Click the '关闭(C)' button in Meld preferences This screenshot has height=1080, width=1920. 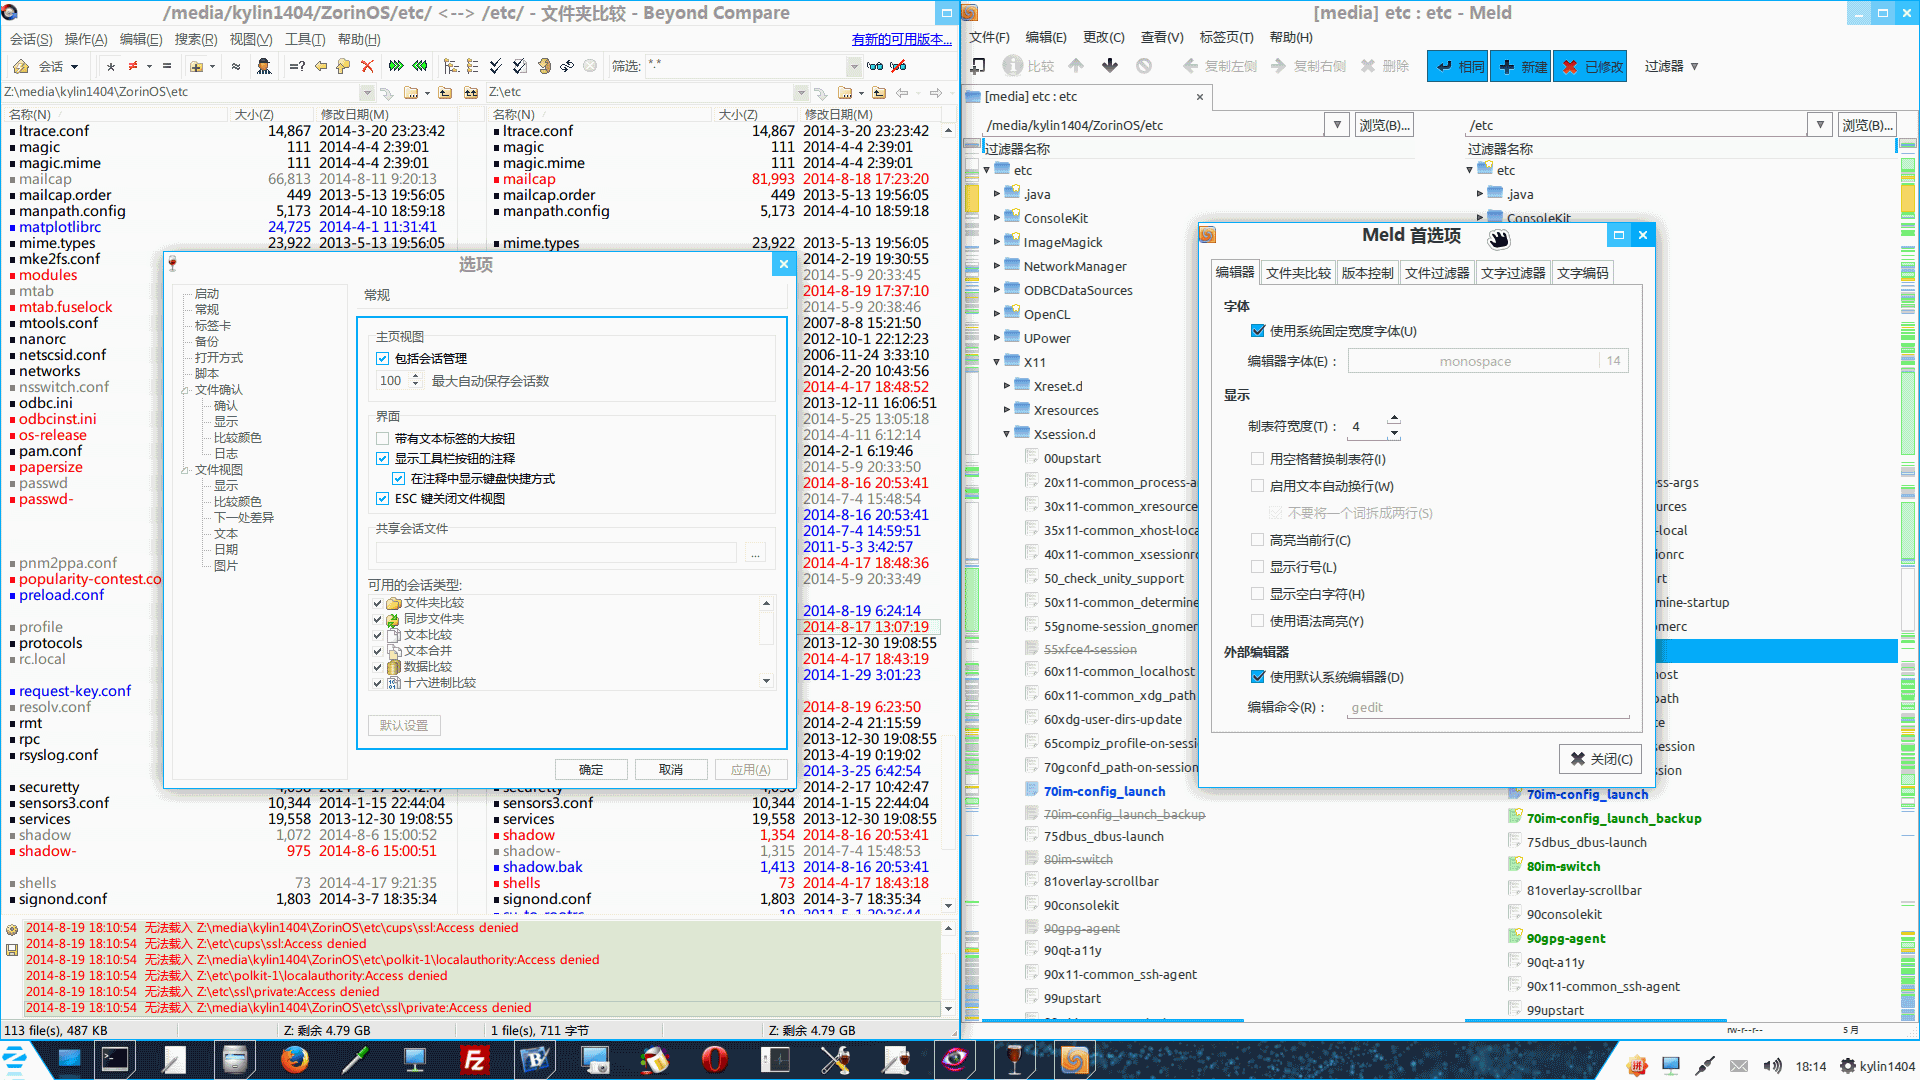click(1600, 759)
